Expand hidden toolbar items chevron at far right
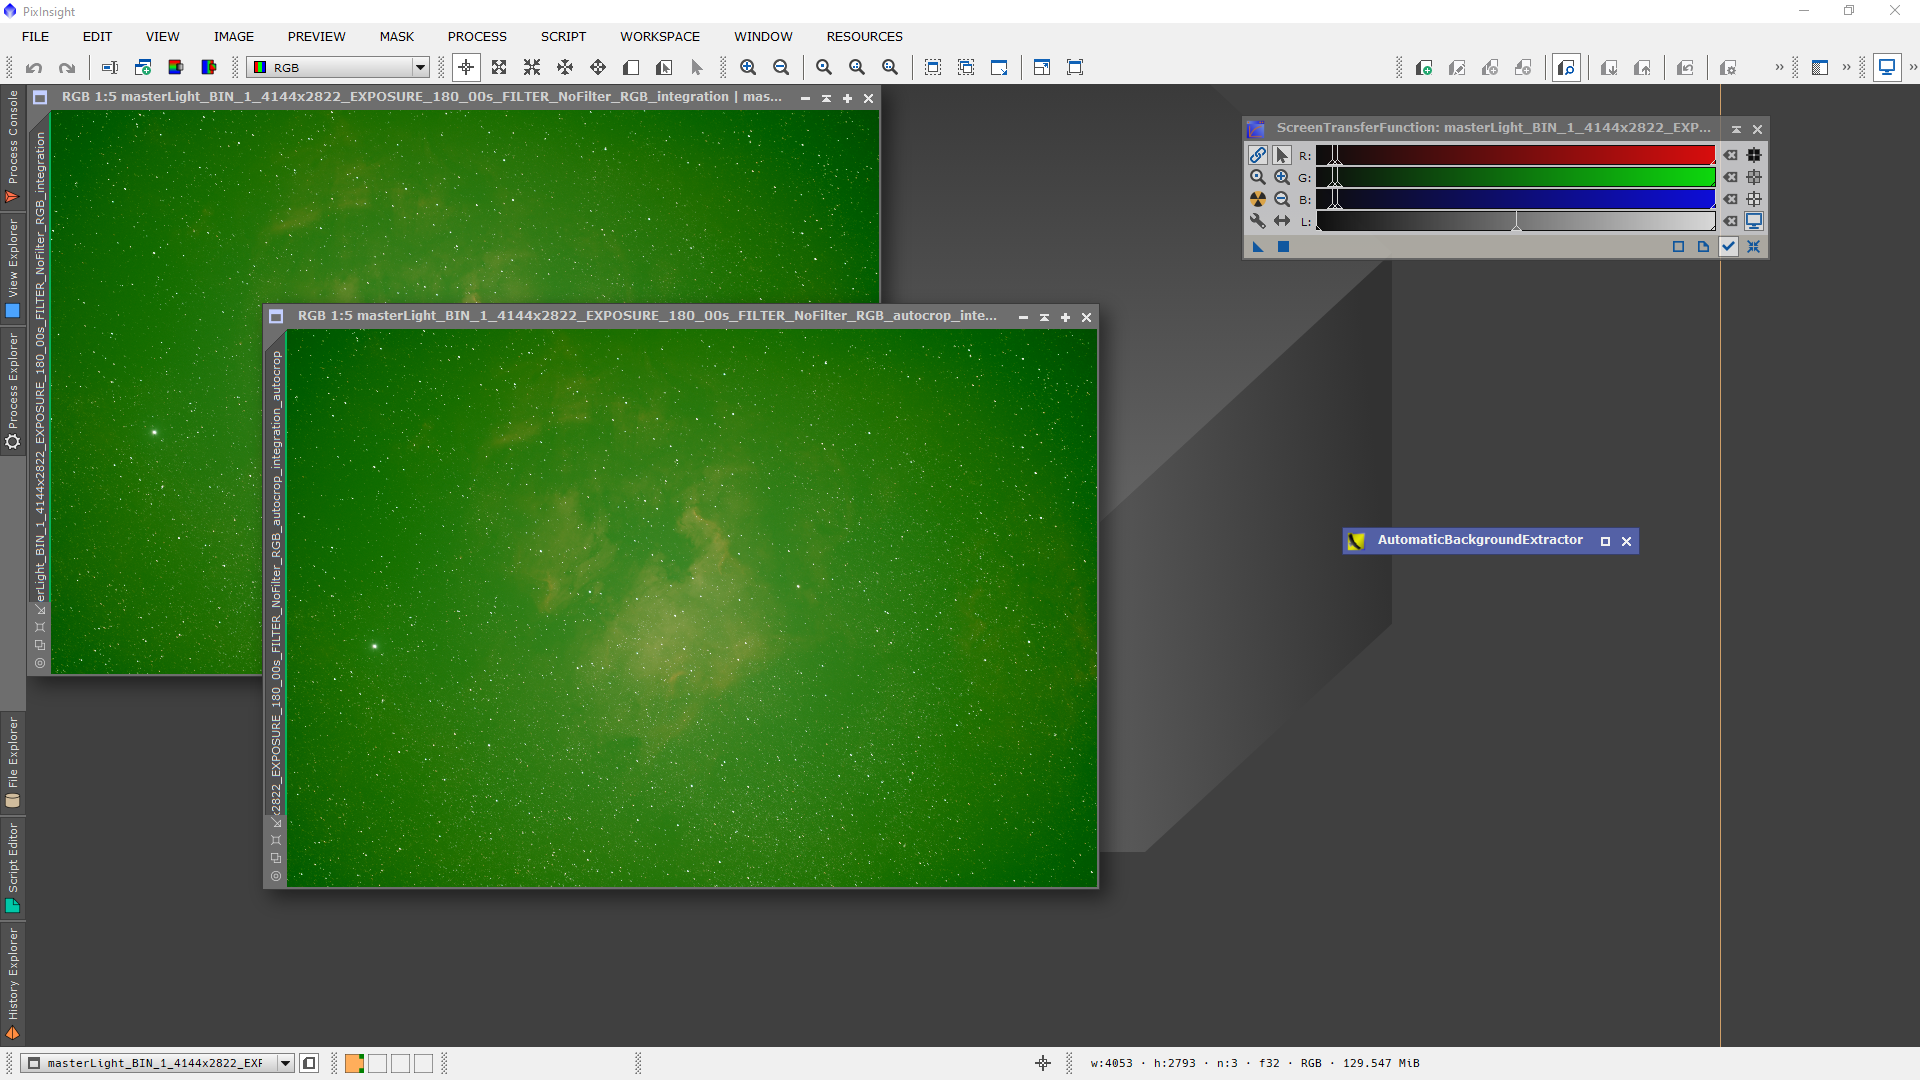Viewport: 1920px width, 1080px height. pos(1913,67)
